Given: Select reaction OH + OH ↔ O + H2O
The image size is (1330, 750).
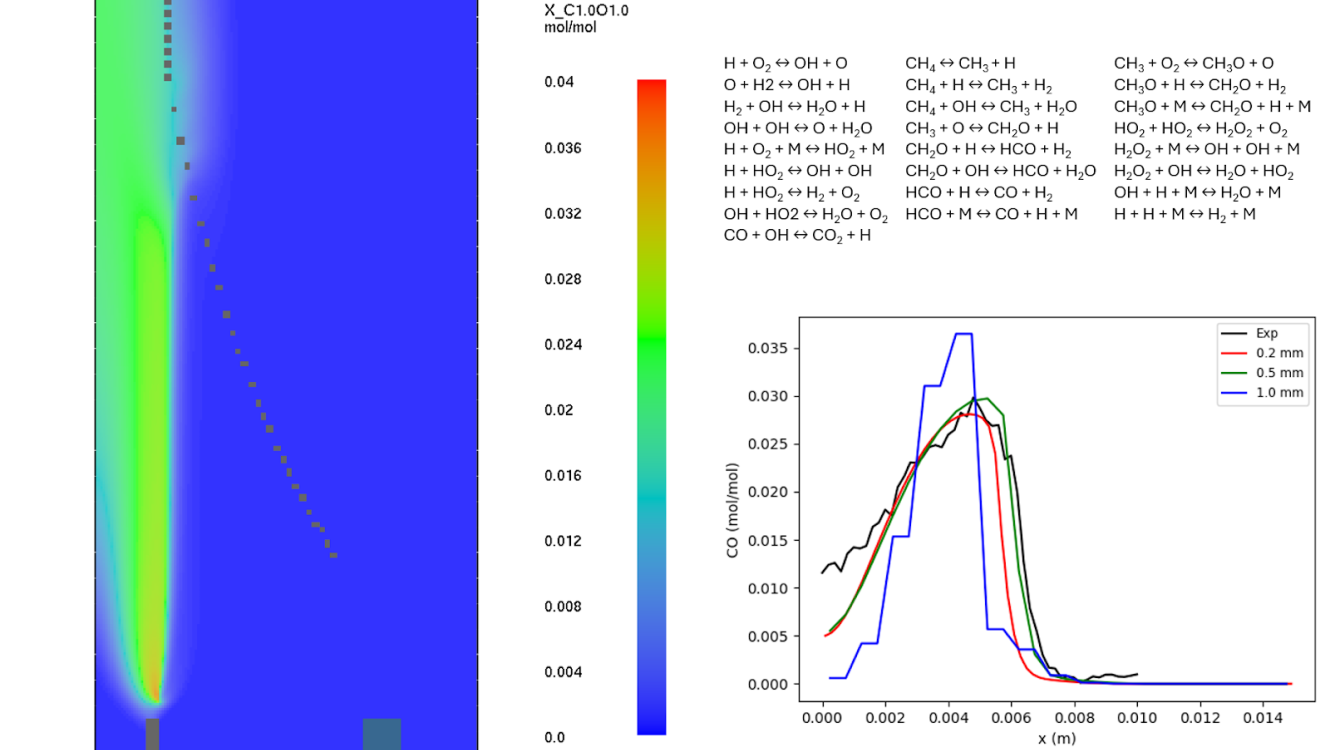Looking at the screenshot, I should 798,128.
